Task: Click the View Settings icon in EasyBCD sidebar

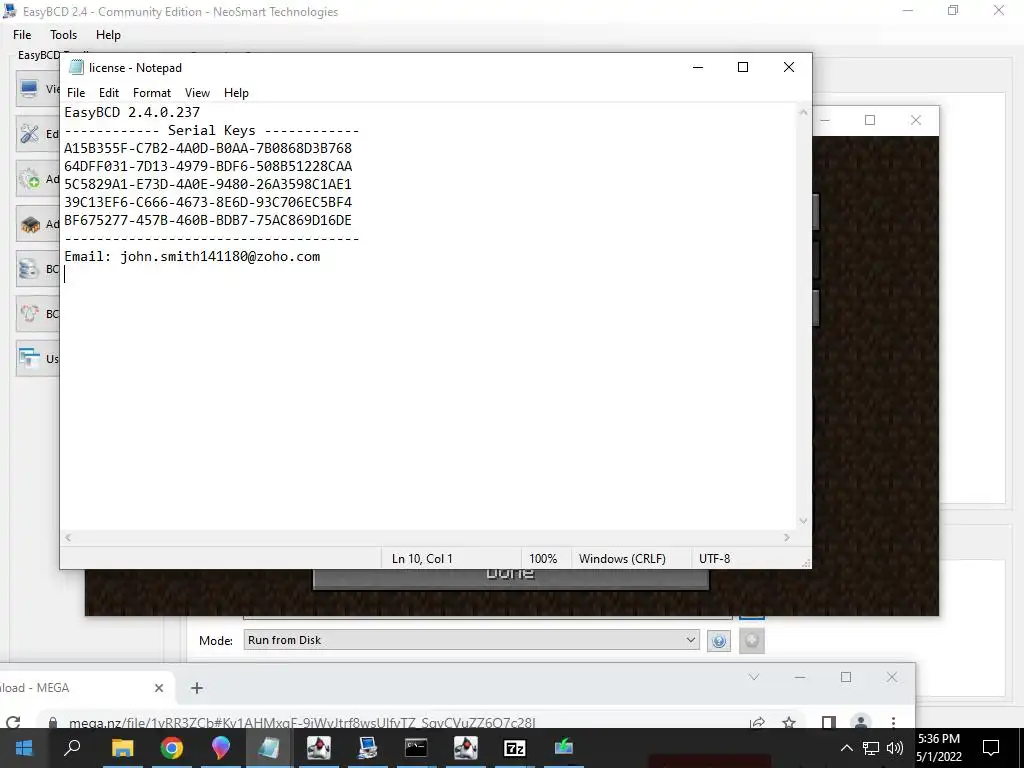Action: point(29,88)
